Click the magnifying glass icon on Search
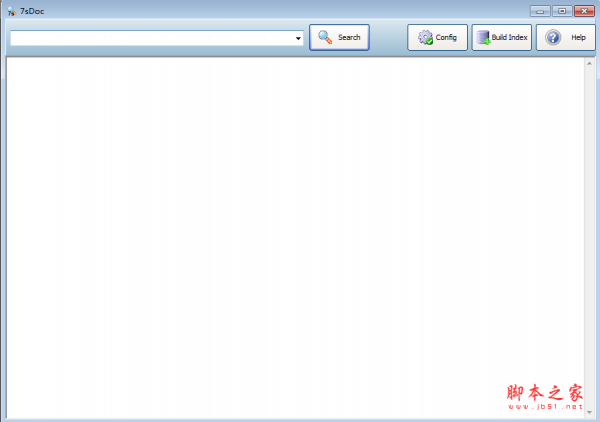600x422 pixels. coord(325,38)
